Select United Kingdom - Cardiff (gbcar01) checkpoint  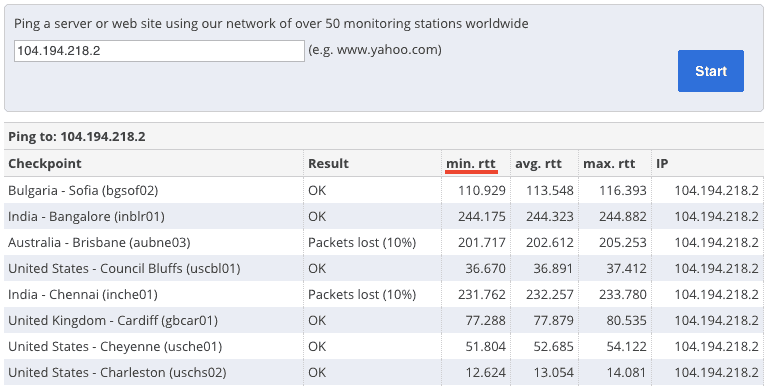point(113,320)
